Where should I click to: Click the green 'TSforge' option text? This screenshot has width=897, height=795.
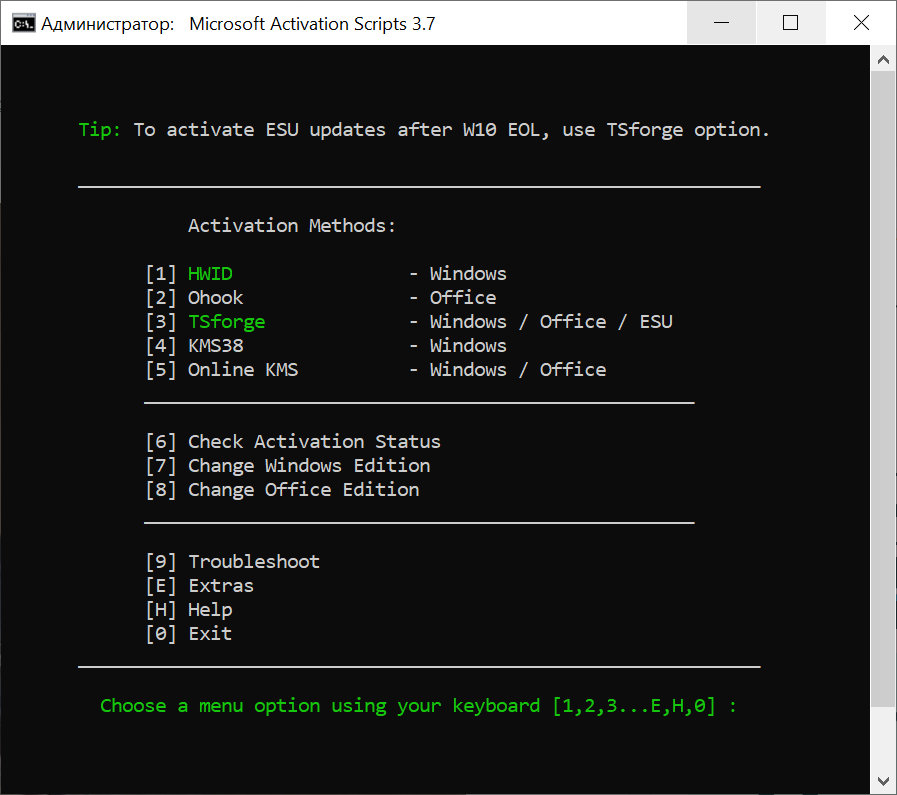tap(227, 322)
